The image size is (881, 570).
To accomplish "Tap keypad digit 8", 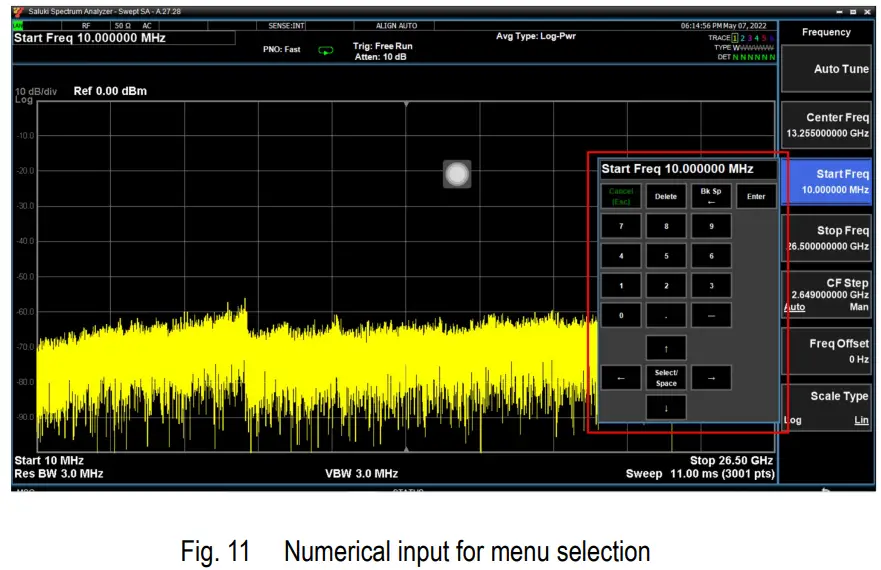I will pyautogui.click(x=666, y=226).
